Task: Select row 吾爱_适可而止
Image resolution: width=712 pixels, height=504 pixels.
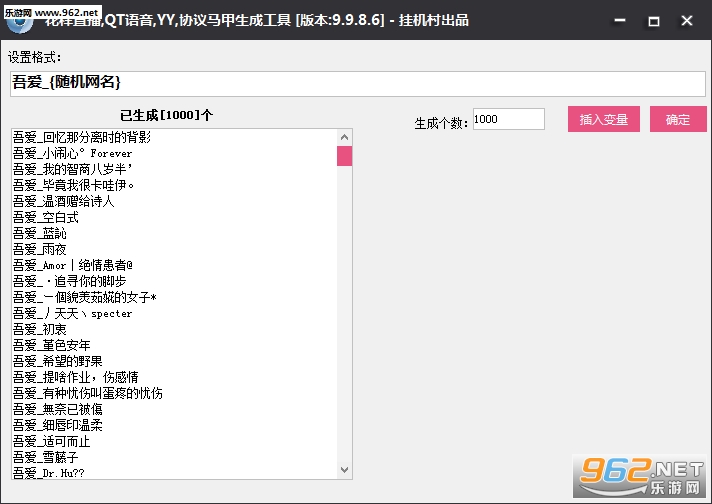Action: pos(174,441)
